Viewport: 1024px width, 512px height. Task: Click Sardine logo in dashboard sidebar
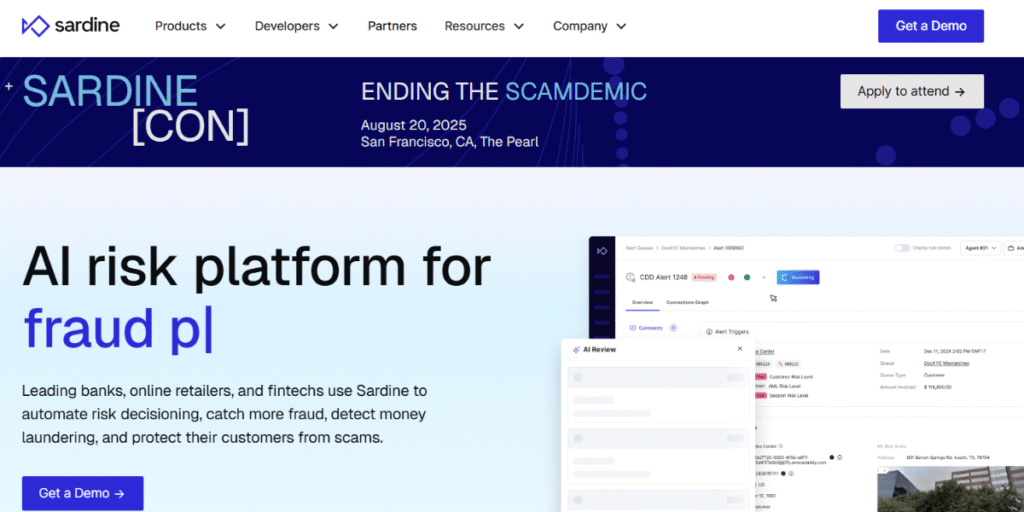tap(602, 251)
